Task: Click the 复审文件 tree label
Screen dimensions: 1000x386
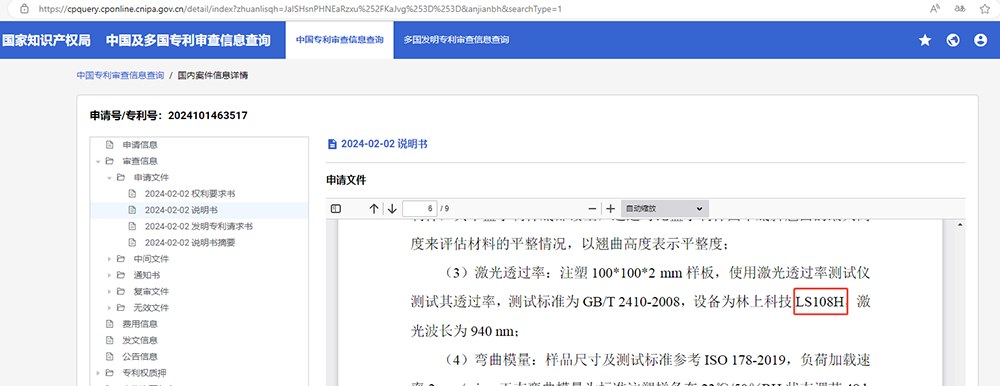Action: (151, 292)
